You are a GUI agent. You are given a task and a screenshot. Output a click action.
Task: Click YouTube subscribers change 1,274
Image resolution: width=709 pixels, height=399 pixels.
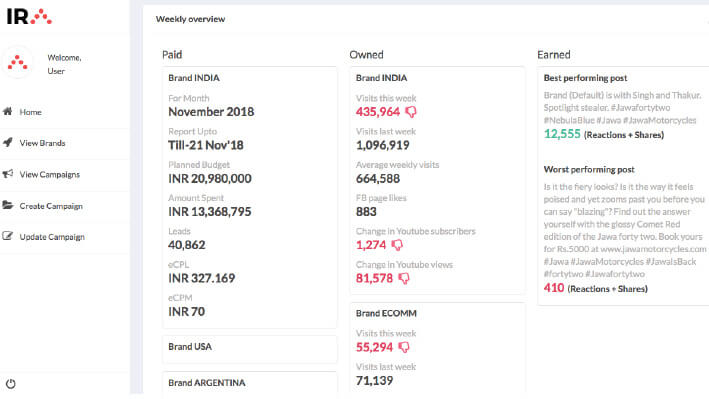tap(371, 245)
